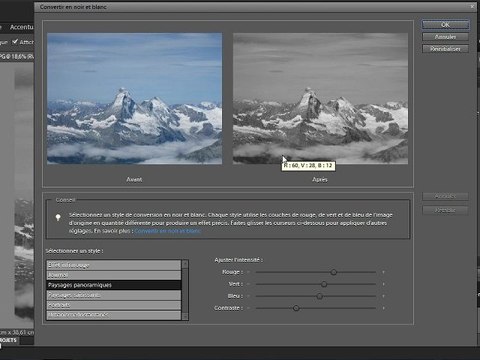Click the Après black-and-white preview image
The width and height of the screenshot is (480, 360).
coord(320,98)
